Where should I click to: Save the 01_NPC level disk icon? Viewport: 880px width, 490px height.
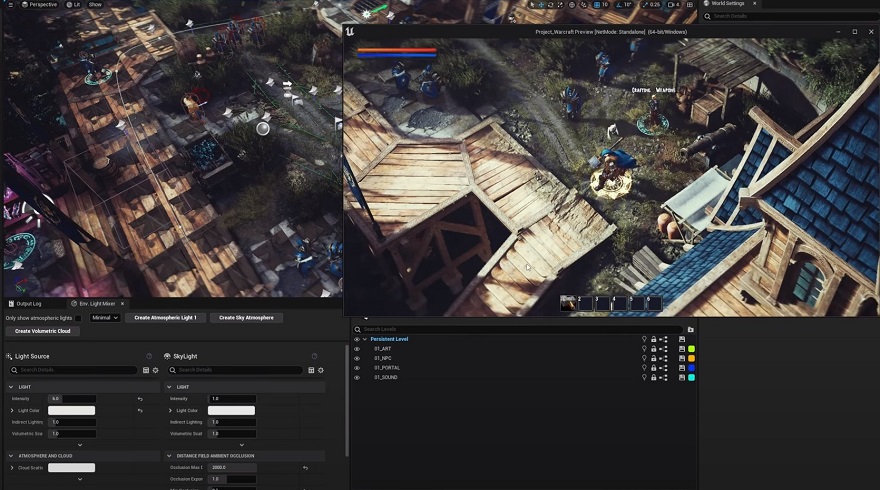click(x=682, y=359)
